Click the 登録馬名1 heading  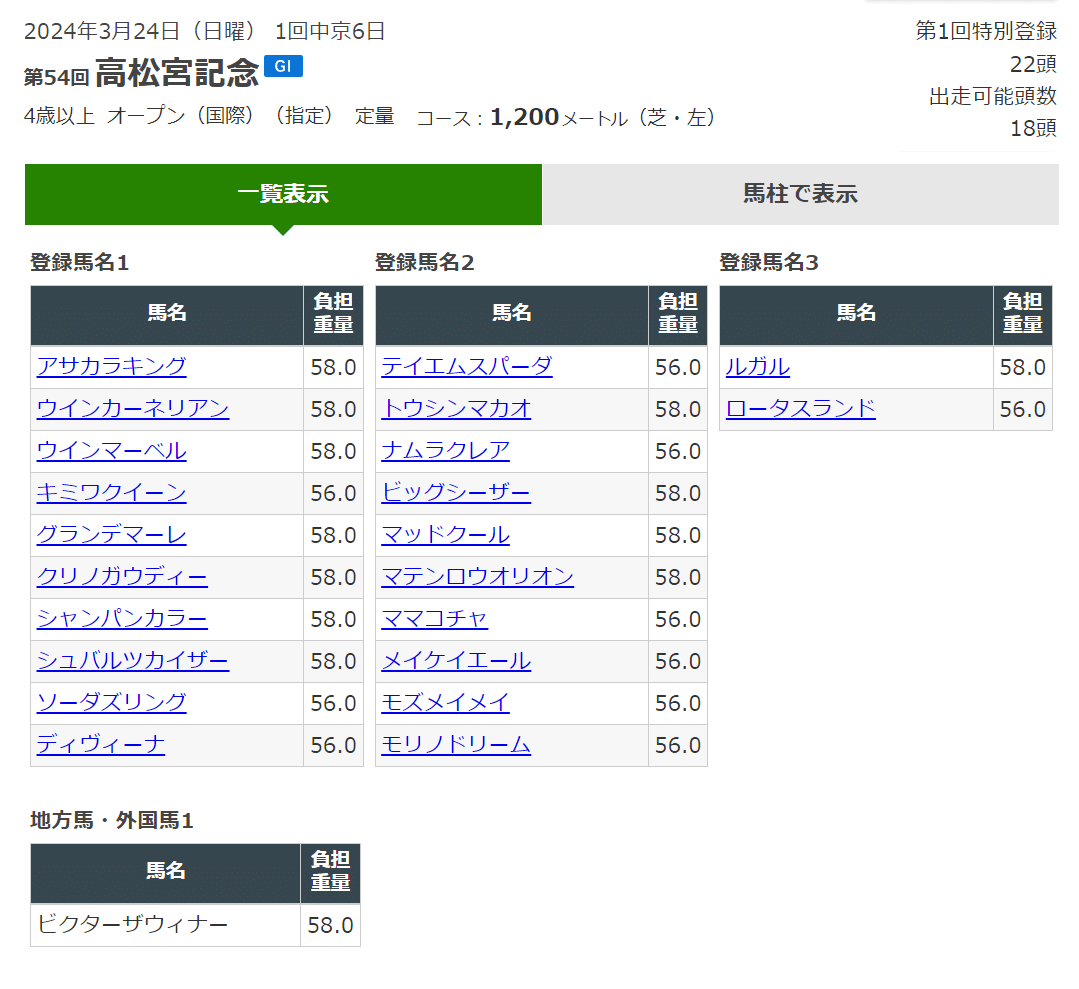80,262
